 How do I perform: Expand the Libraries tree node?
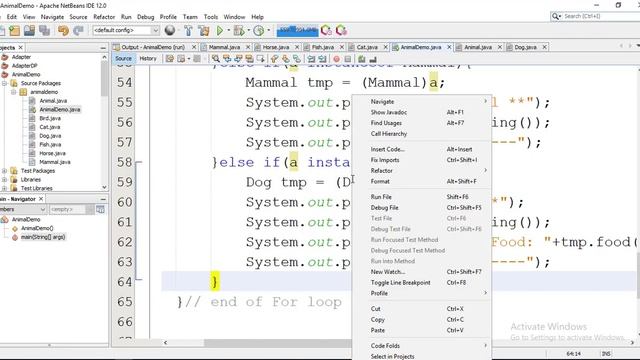click(x=4, y=180)
